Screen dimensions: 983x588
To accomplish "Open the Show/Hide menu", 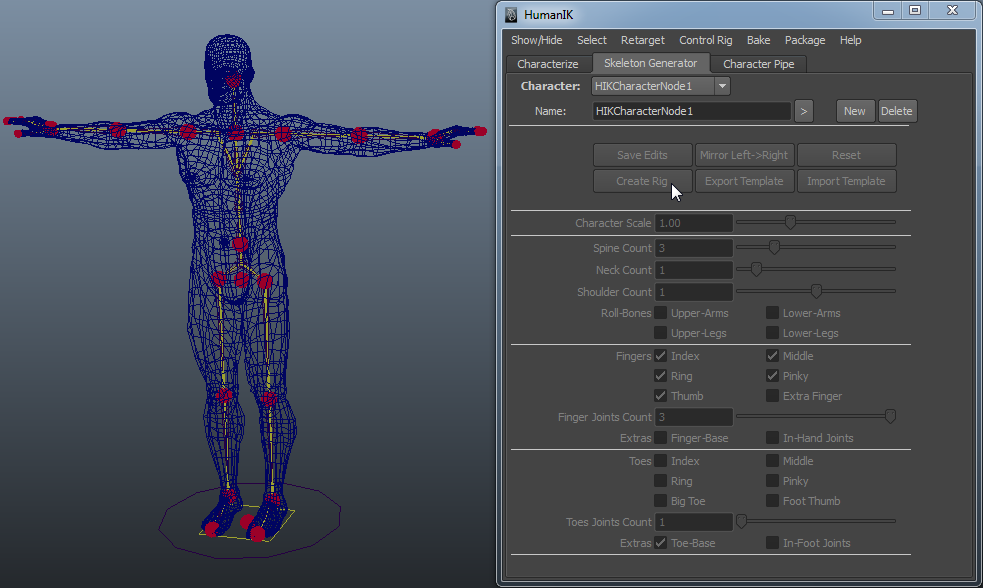I will [536, 40].
